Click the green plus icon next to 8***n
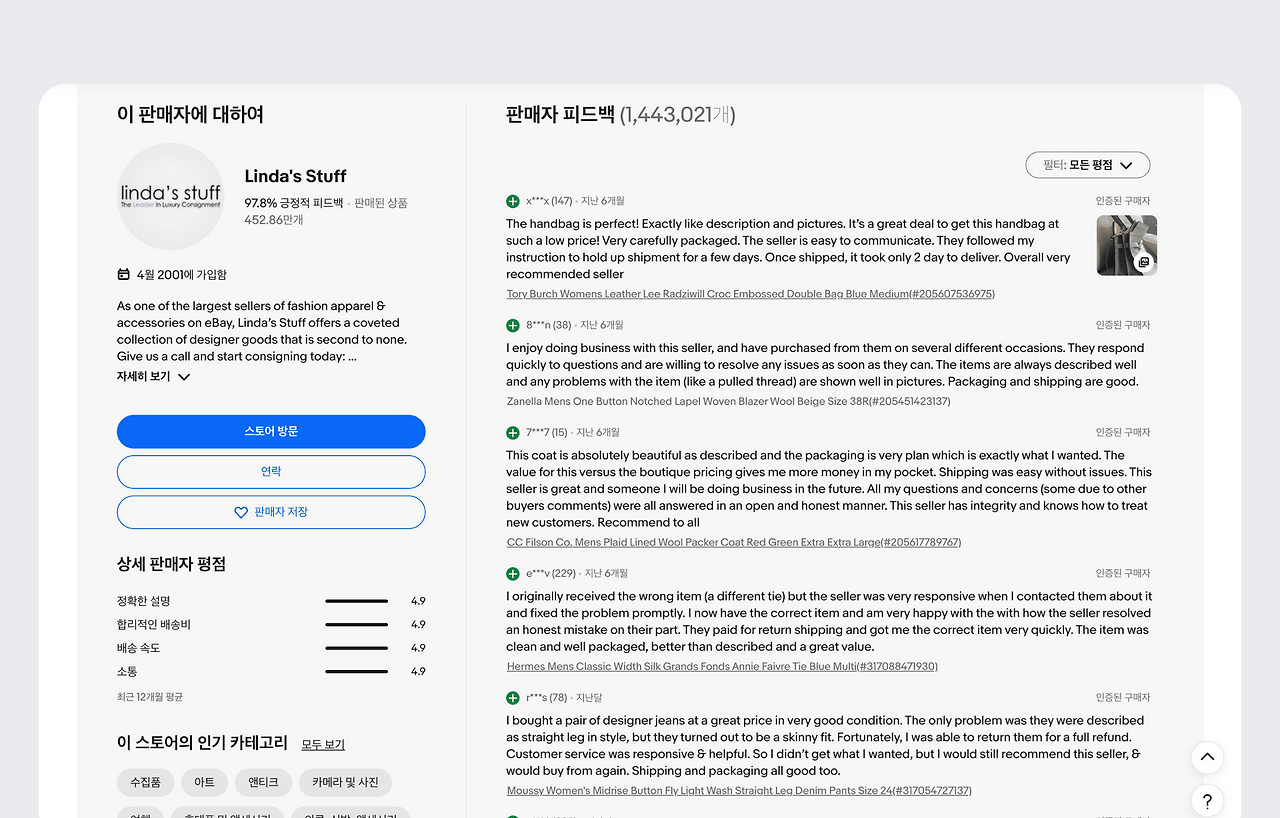 (513, 325)
